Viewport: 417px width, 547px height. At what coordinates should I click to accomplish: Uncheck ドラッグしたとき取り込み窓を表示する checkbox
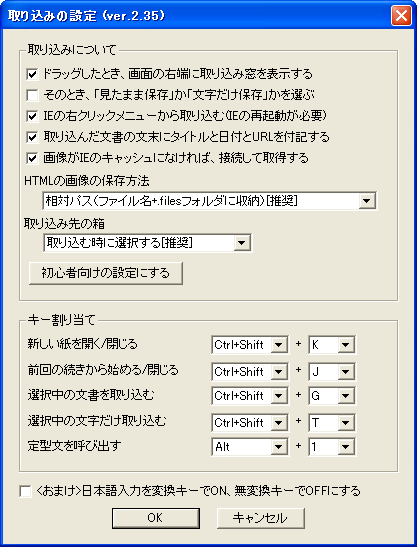(32, 74)
